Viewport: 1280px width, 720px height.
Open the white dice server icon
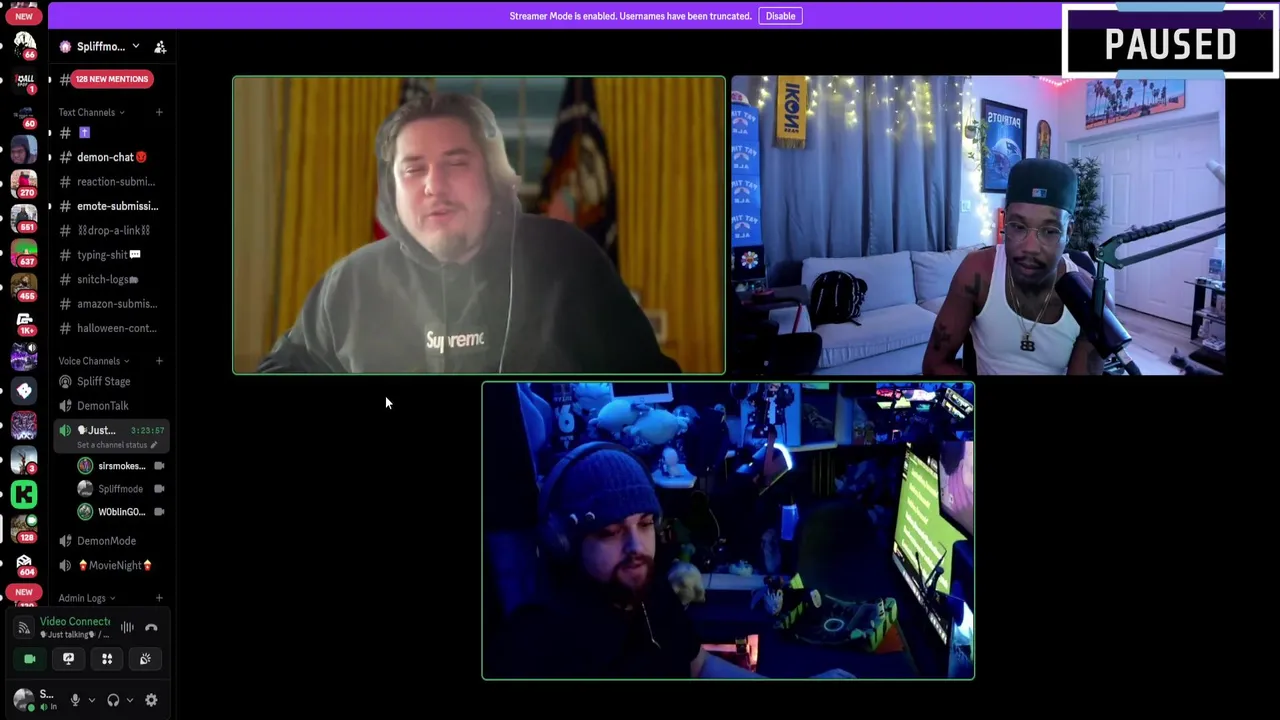pos(24,391)
